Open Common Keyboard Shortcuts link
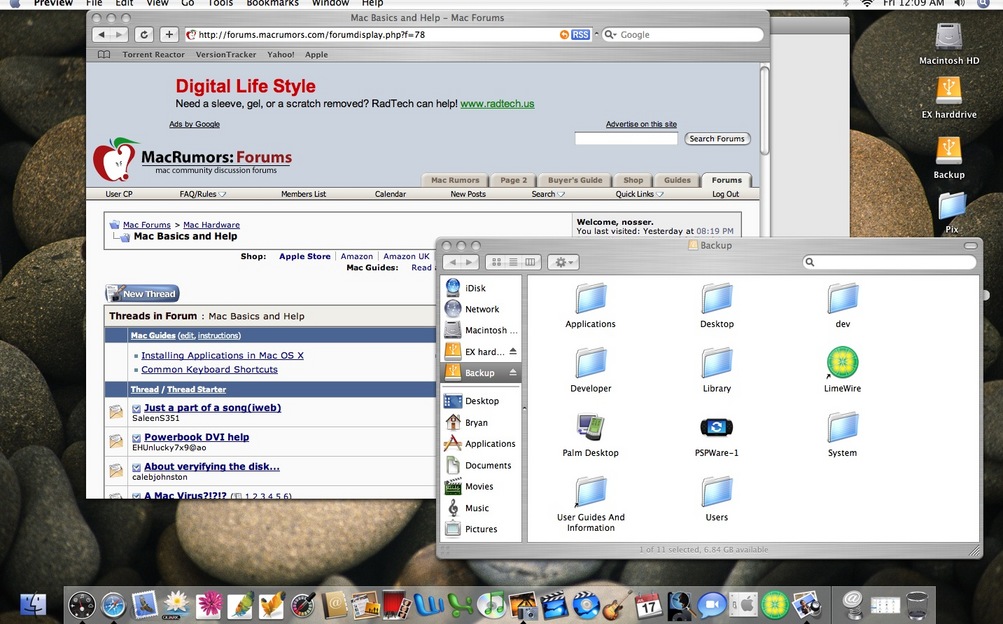 click(209, 370)
